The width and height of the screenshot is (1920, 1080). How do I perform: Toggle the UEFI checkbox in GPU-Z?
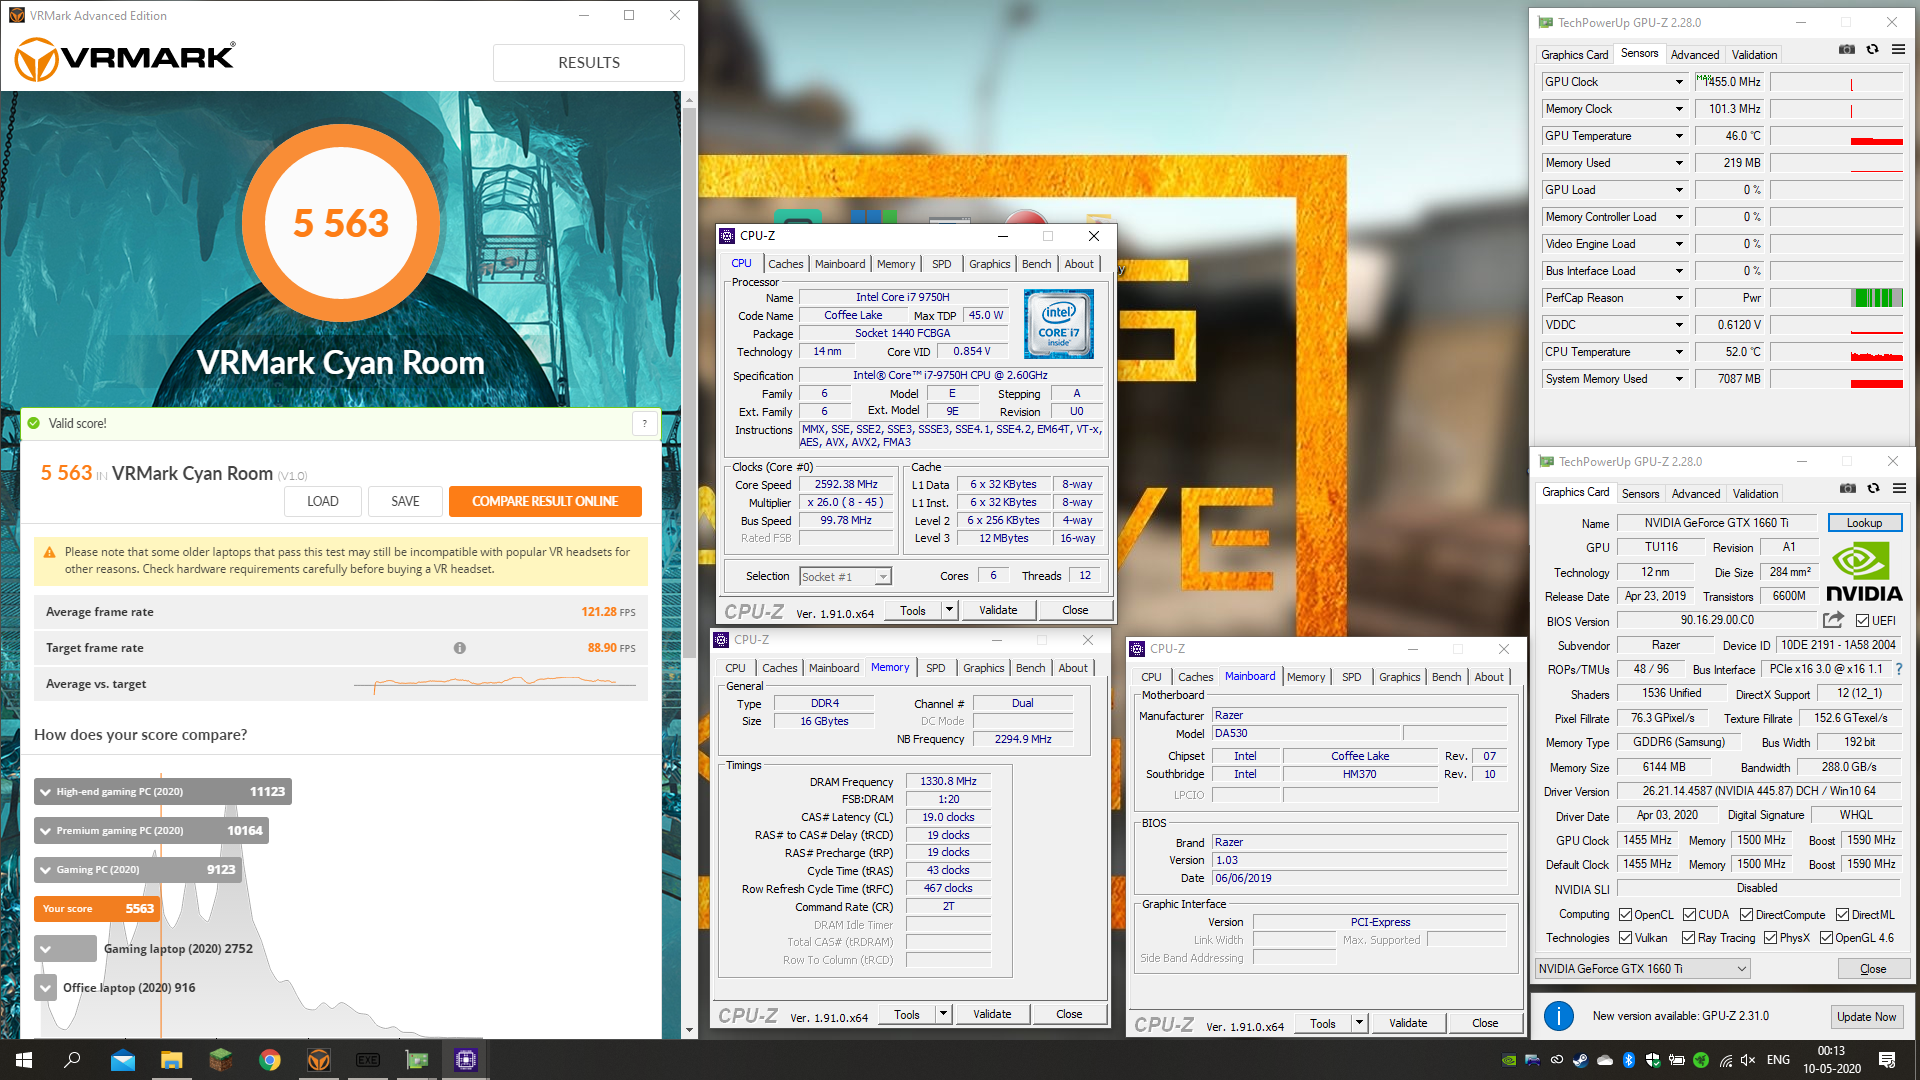click(x=1863, y=621)
